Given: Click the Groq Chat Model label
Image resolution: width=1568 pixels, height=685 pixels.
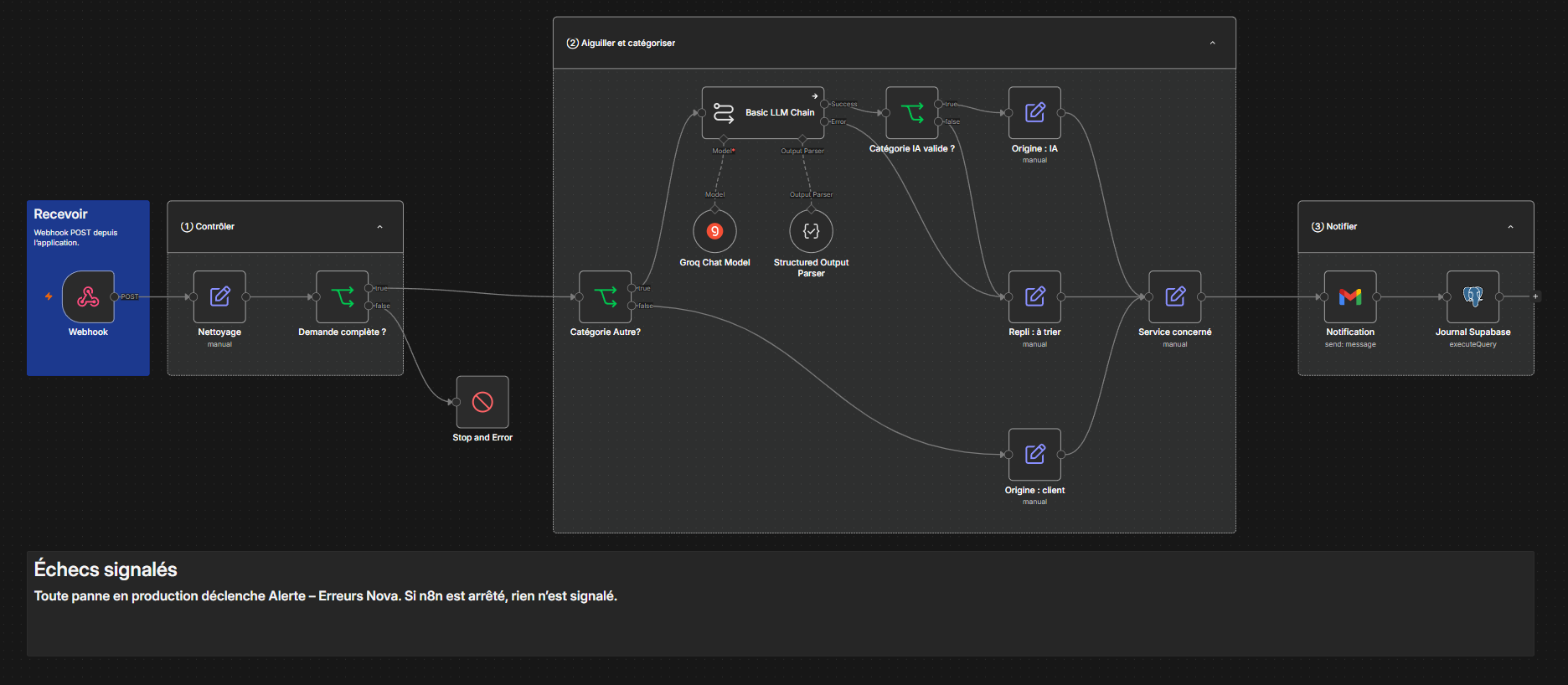Looking at the screenshot, I should [714, 262].
